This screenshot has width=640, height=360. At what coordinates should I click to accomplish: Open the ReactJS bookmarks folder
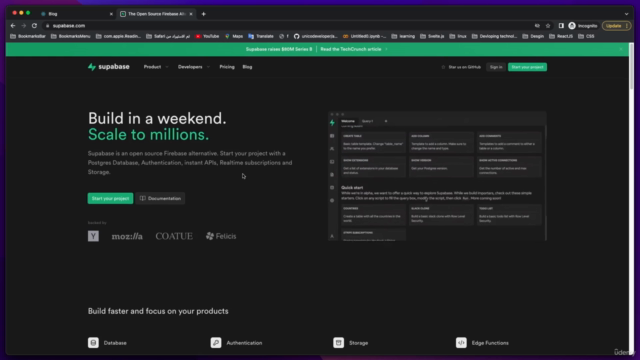pos(561,36)
